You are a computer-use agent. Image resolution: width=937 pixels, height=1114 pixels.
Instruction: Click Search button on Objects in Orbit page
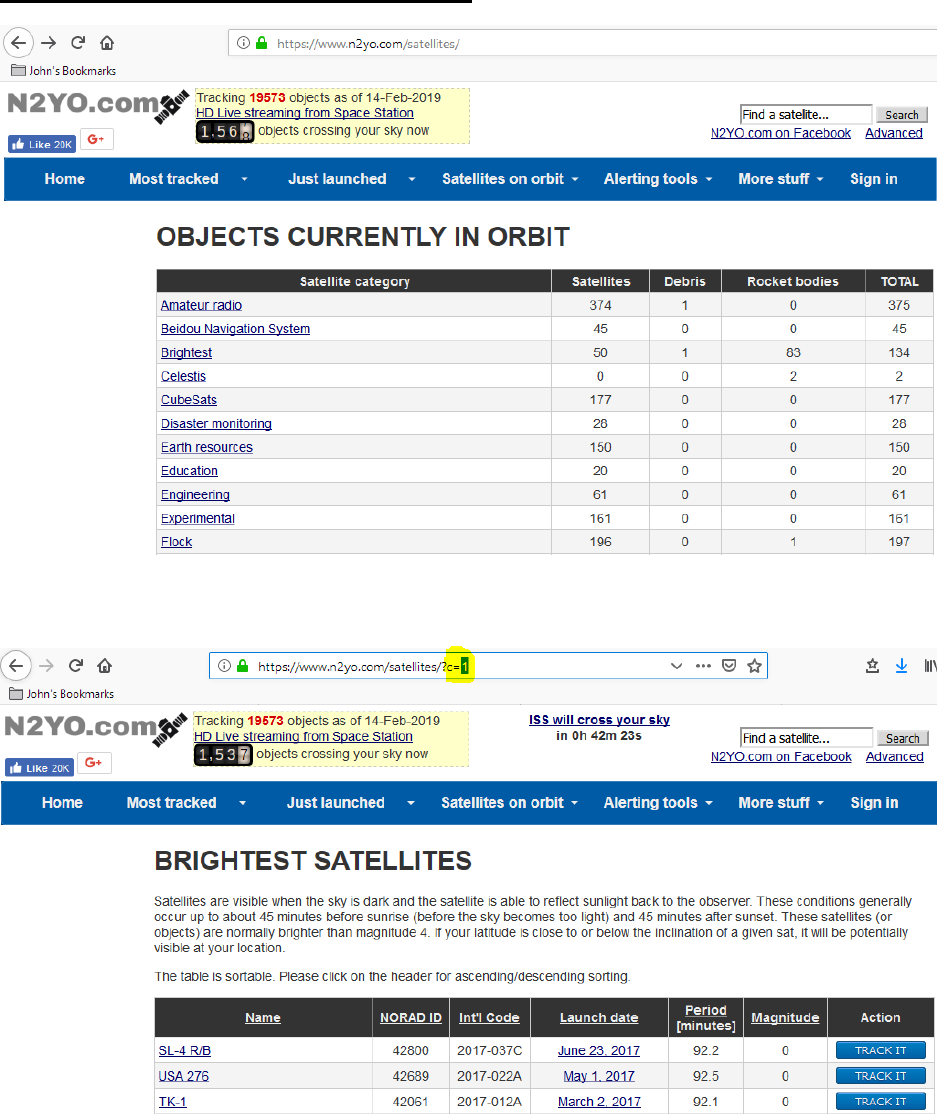point(901,114)
